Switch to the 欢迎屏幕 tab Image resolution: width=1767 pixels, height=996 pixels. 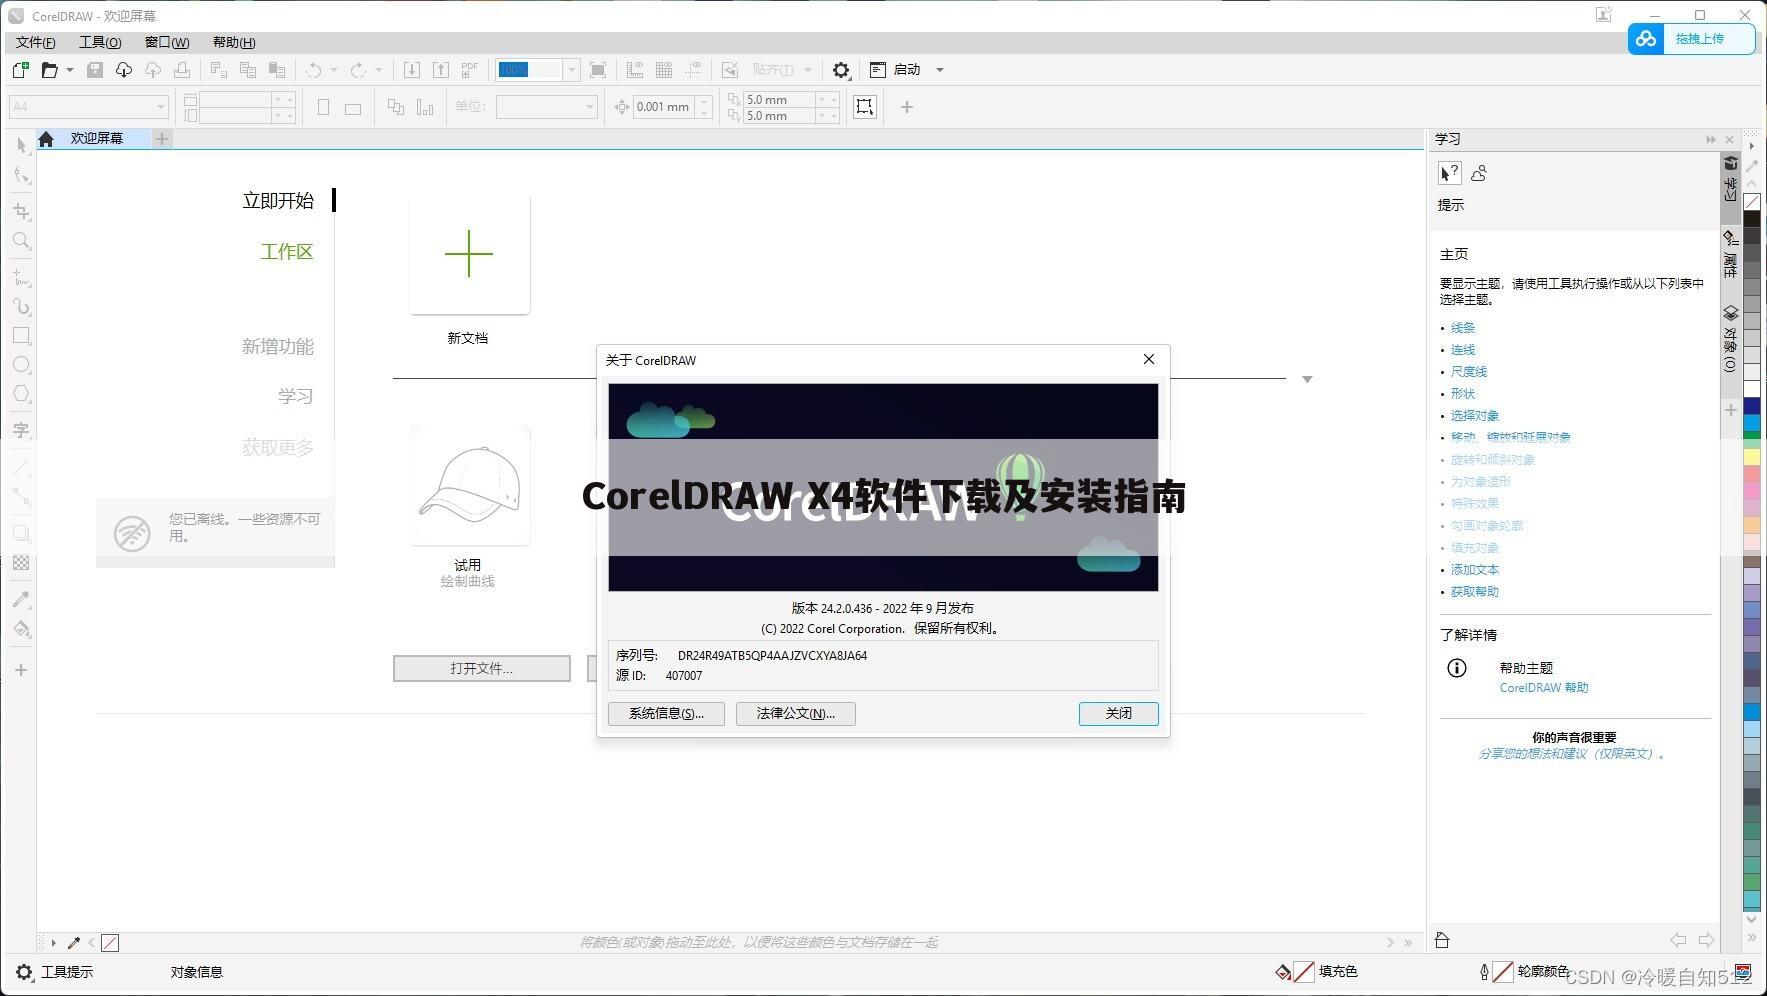point(97,138)
